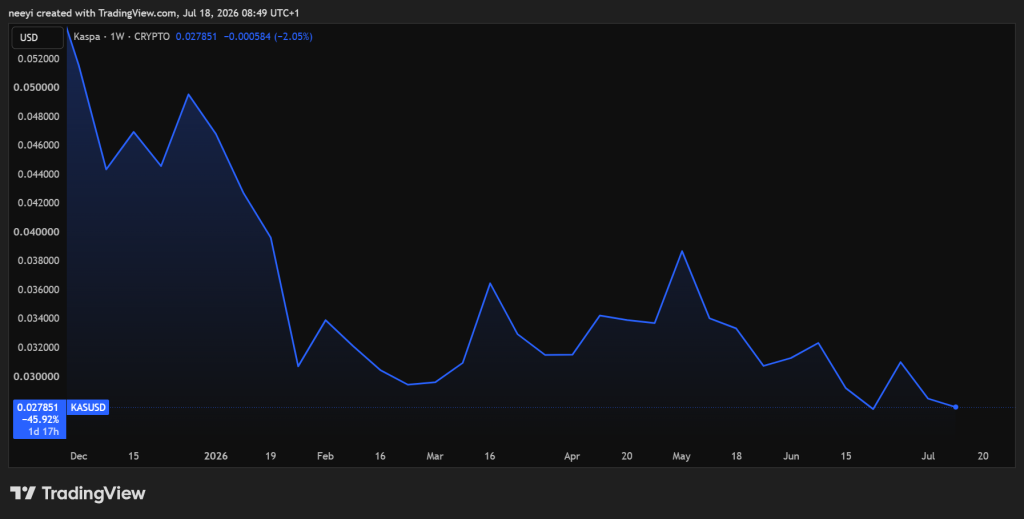Click the Feb label on time axis
This screenshot has height=519, width=1024.
(325, 456)
